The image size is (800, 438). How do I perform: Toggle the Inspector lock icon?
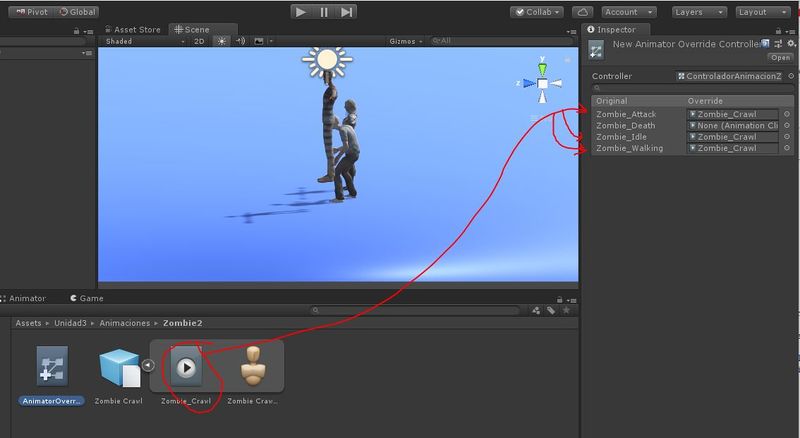(778, 31)
